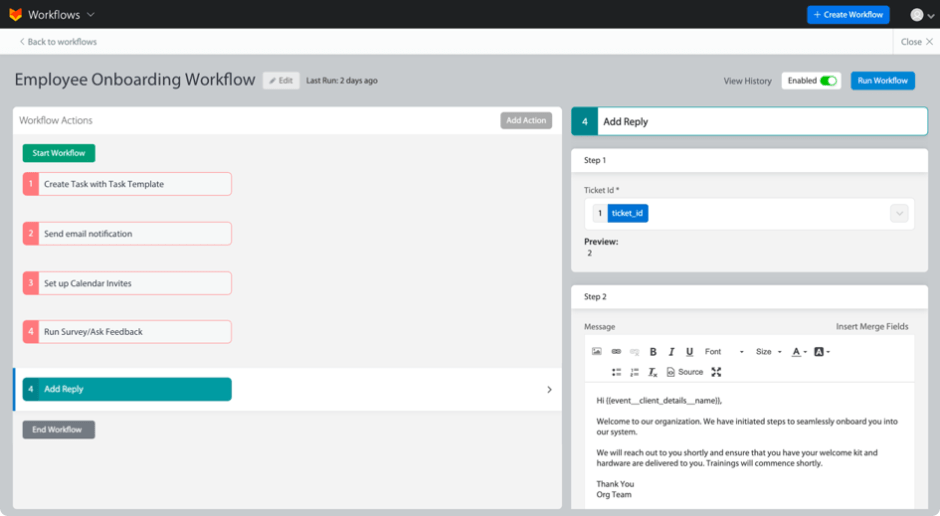
Task: Click Create Workflow button
Action: click(x=848, y=14)
